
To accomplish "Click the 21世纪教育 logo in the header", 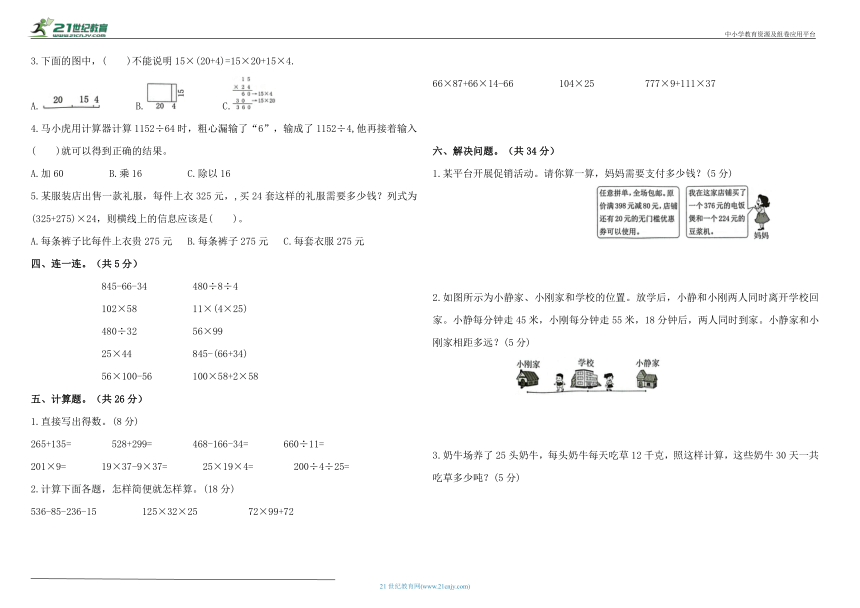I will [69, 27].
